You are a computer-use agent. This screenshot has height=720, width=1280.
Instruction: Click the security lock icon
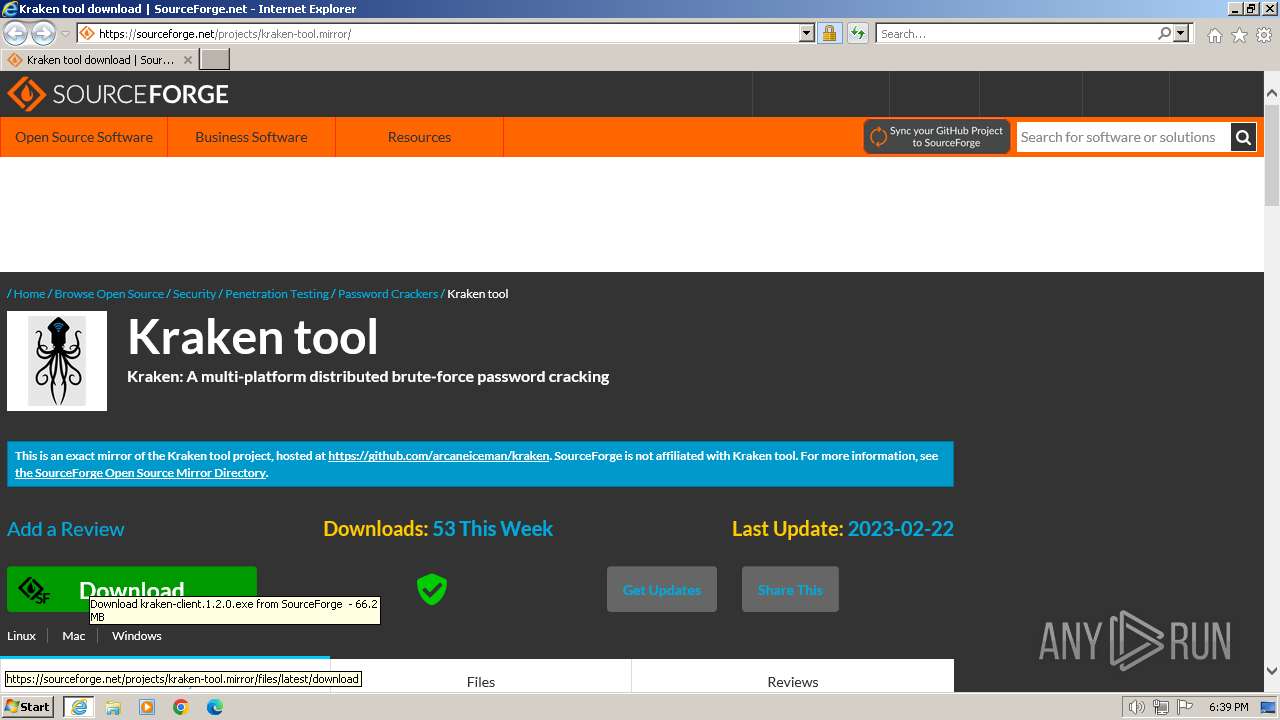tap(829, 33)
